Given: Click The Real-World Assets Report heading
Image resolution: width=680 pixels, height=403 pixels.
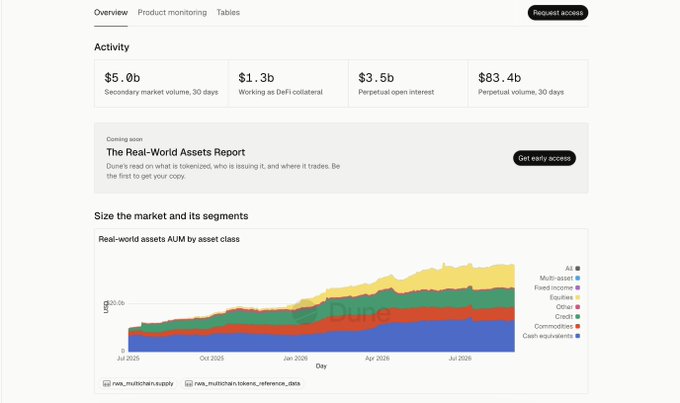Looking at the screenshot, I should (x=176, y=152).
